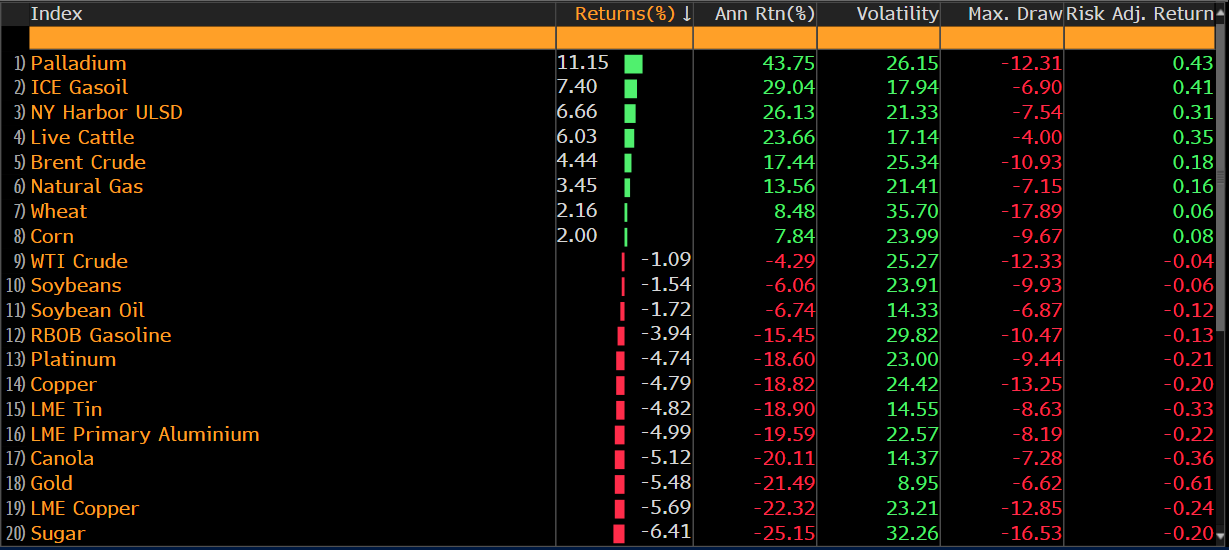Image resolution: width=1229 pixels, height=550 pixels.
Task: Click Sugar's red return bar
Action: pos(618,533)
